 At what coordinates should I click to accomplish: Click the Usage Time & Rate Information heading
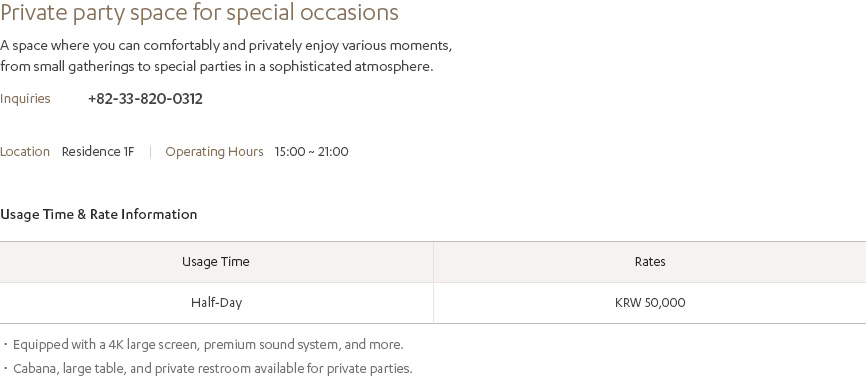point(98,214)
